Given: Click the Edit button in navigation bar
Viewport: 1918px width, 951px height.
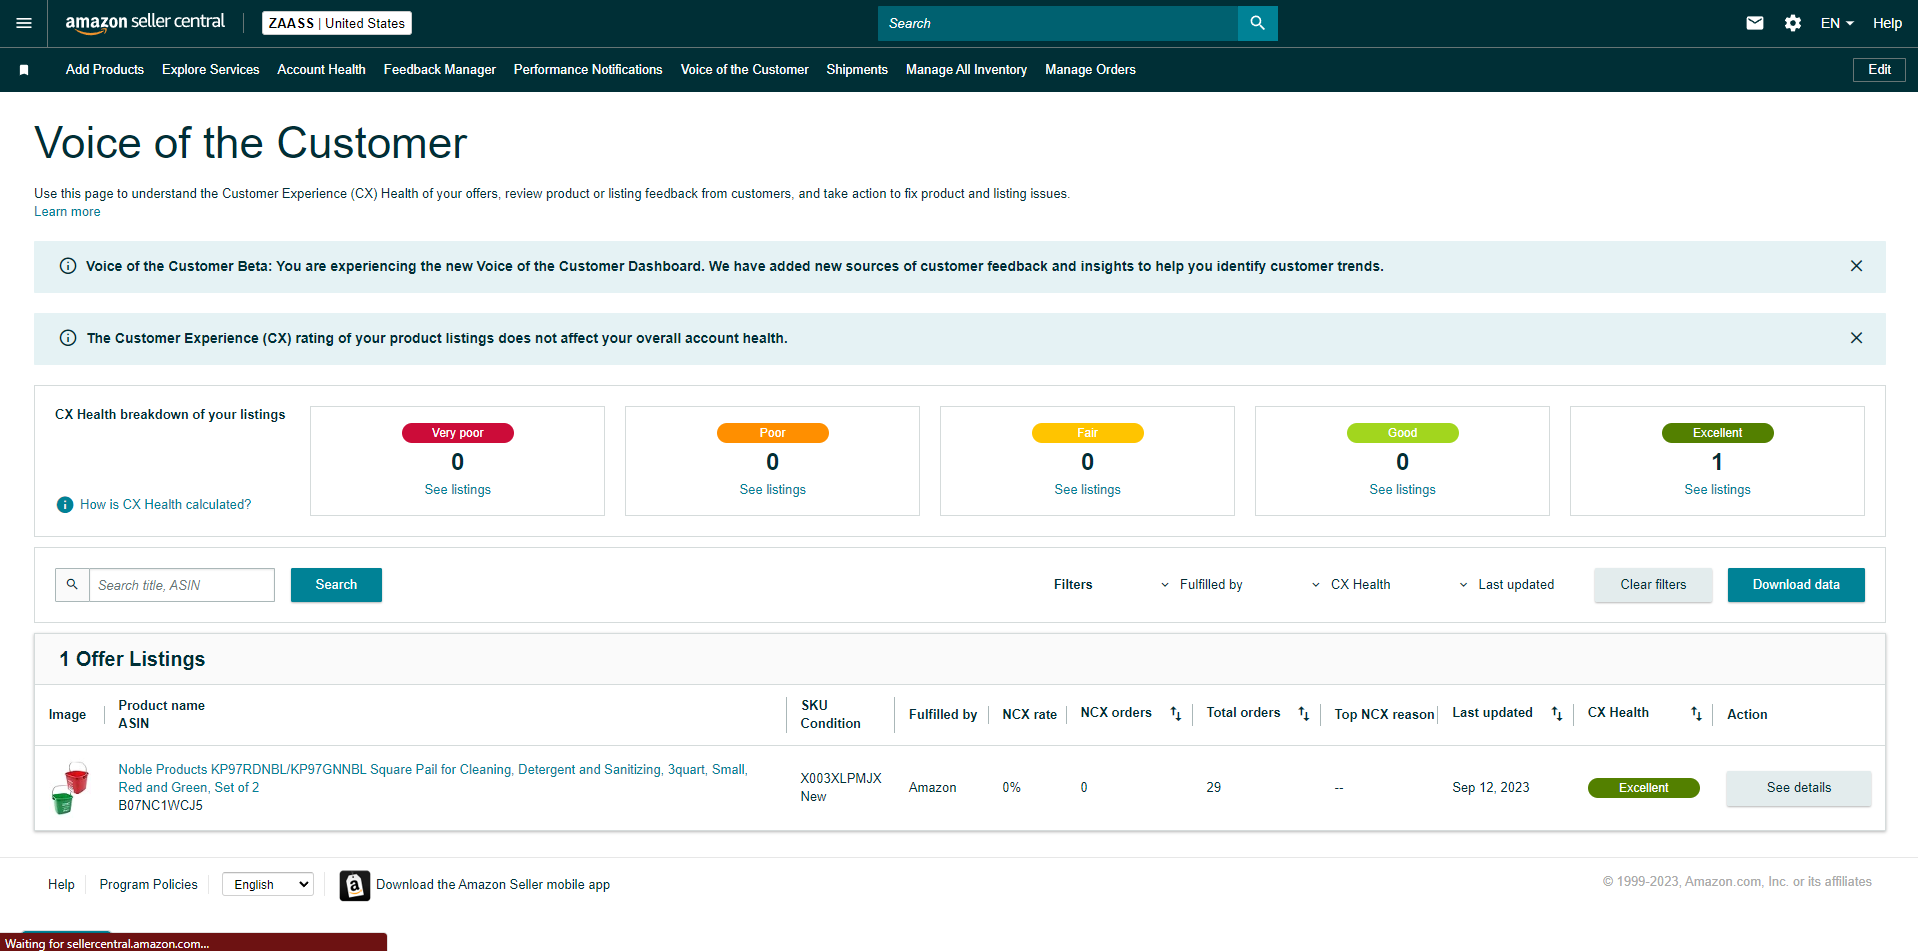Looking at the screenshot, I should (x=1879, y=70).
